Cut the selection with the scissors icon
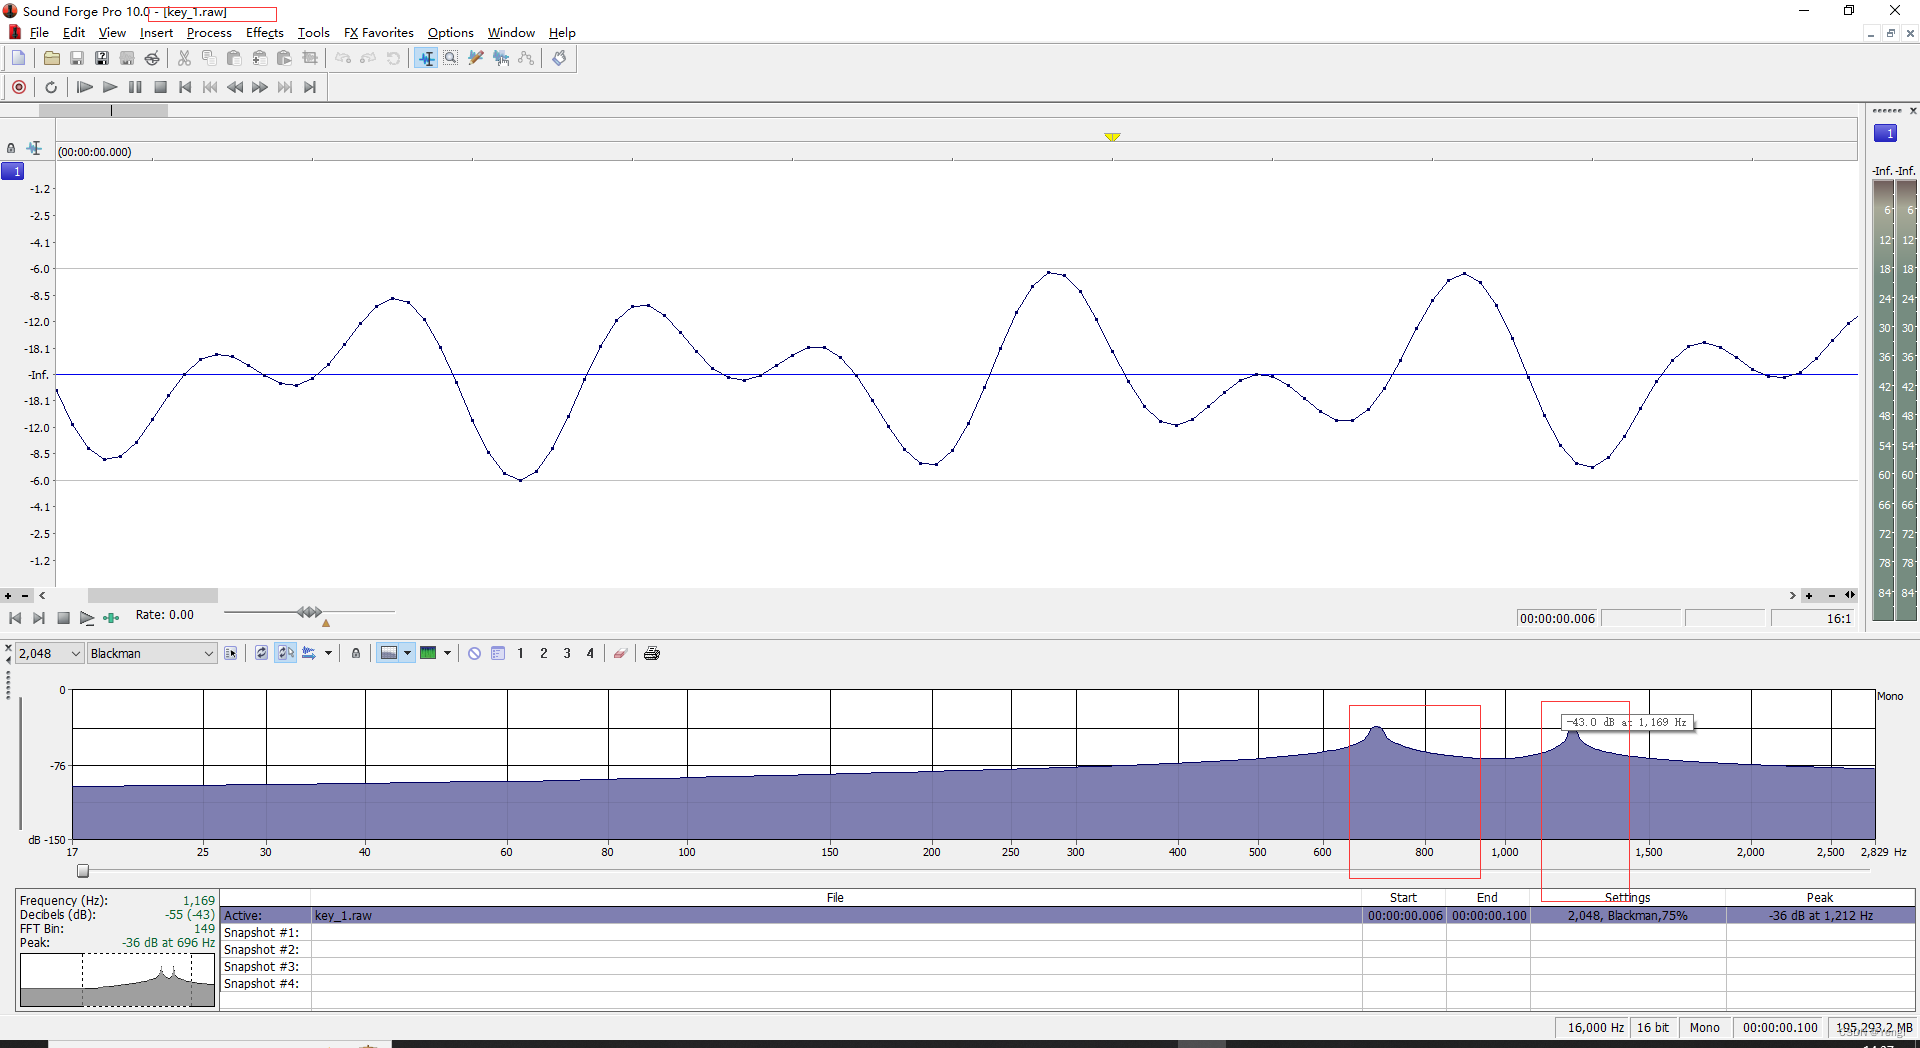Image resolution: width=1920 pixels, height=1048 pixels. point(184,58)
